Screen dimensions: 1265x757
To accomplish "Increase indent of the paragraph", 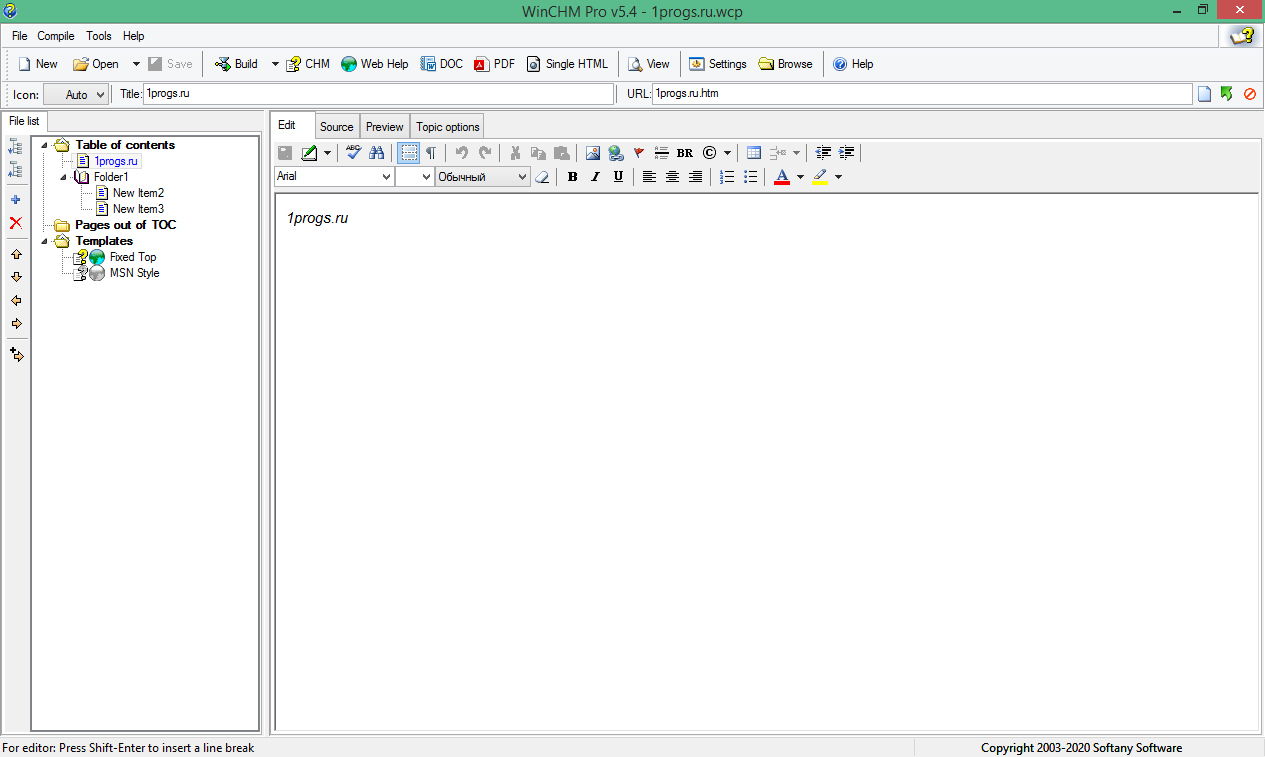I will (x=847, y=153).
